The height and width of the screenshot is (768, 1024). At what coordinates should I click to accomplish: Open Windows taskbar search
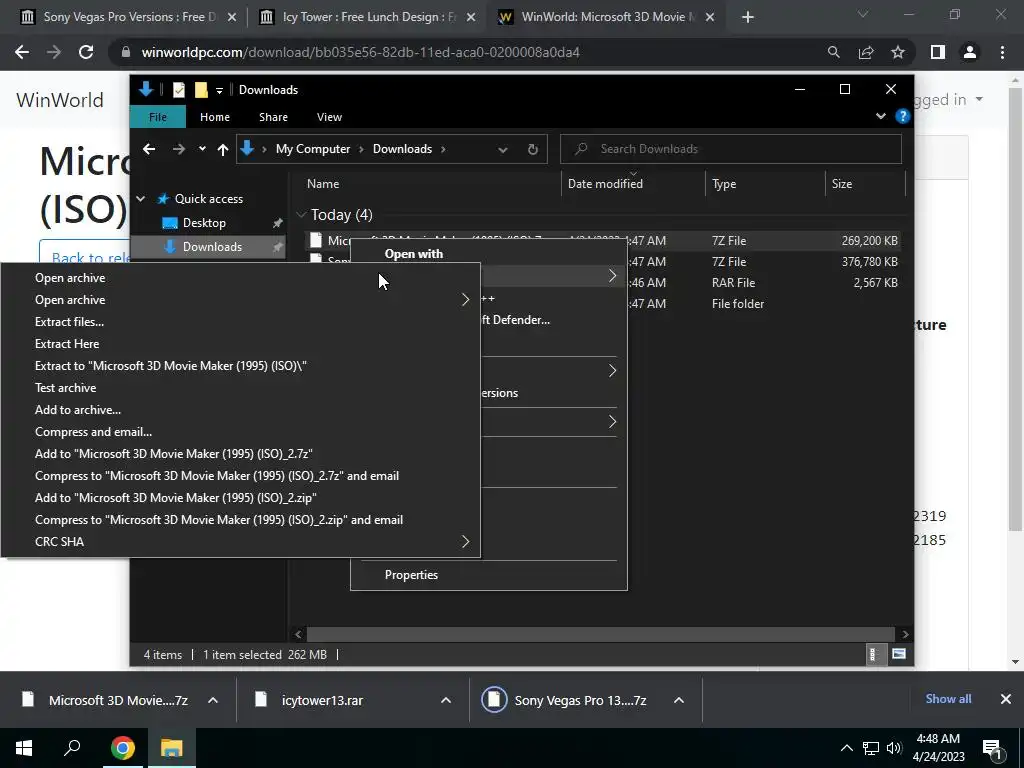click(x=72, y=748)
